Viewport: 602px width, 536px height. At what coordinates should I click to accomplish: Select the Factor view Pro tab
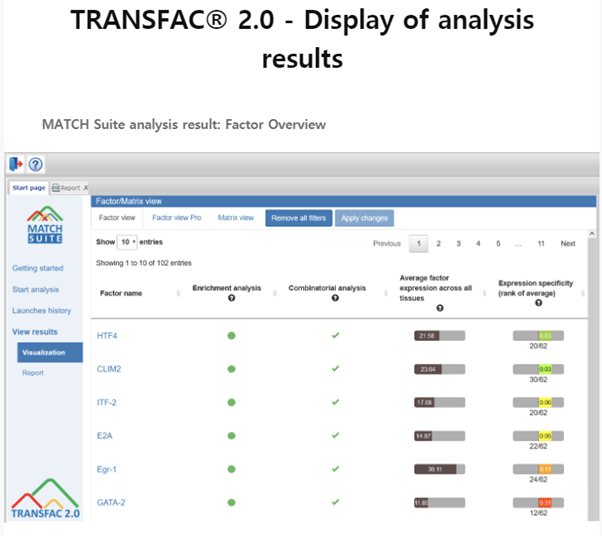[177, 218]
